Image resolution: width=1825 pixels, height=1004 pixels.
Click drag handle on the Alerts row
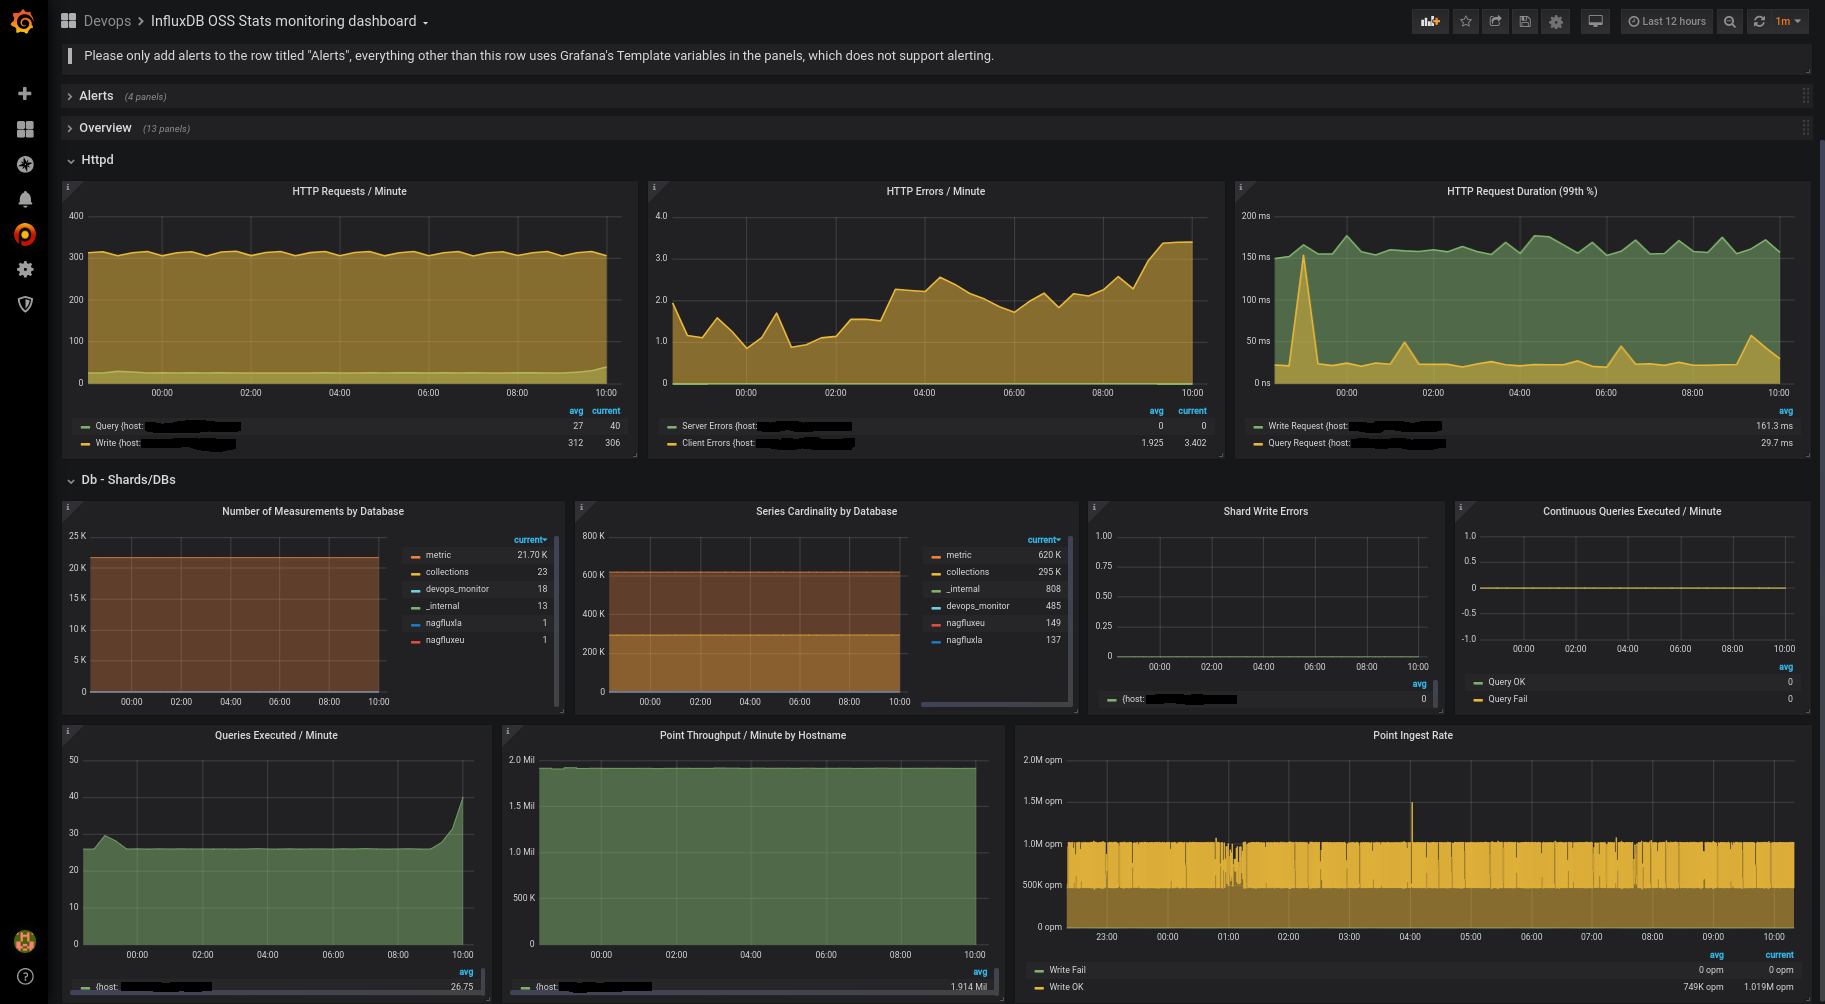pos(1805,96)
